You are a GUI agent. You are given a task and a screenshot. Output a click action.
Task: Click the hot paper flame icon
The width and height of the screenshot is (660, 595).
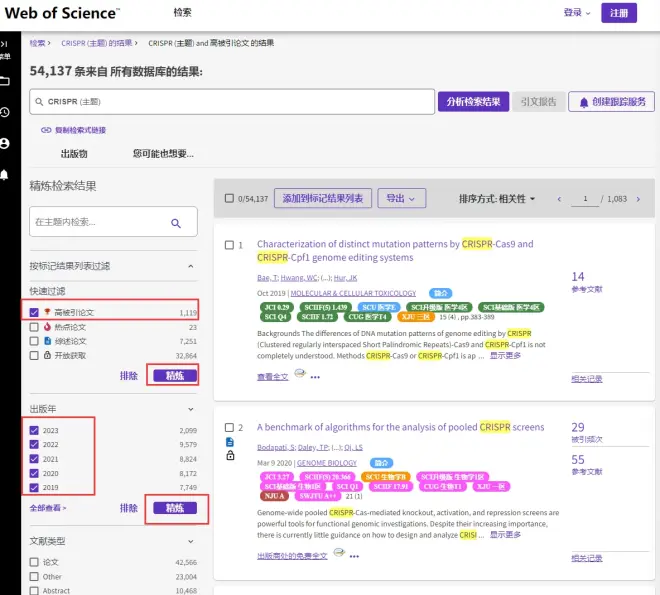pos(47,327)
